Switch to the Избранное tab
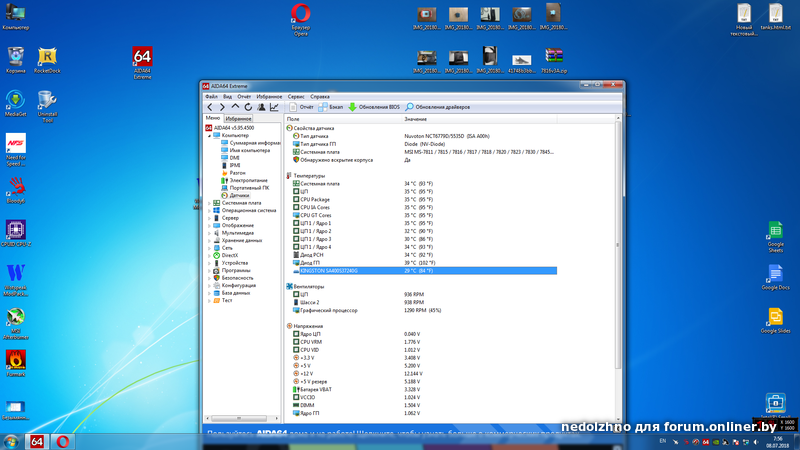The width and height of the screenshot is (800, 450). click(x=238, y=118)
